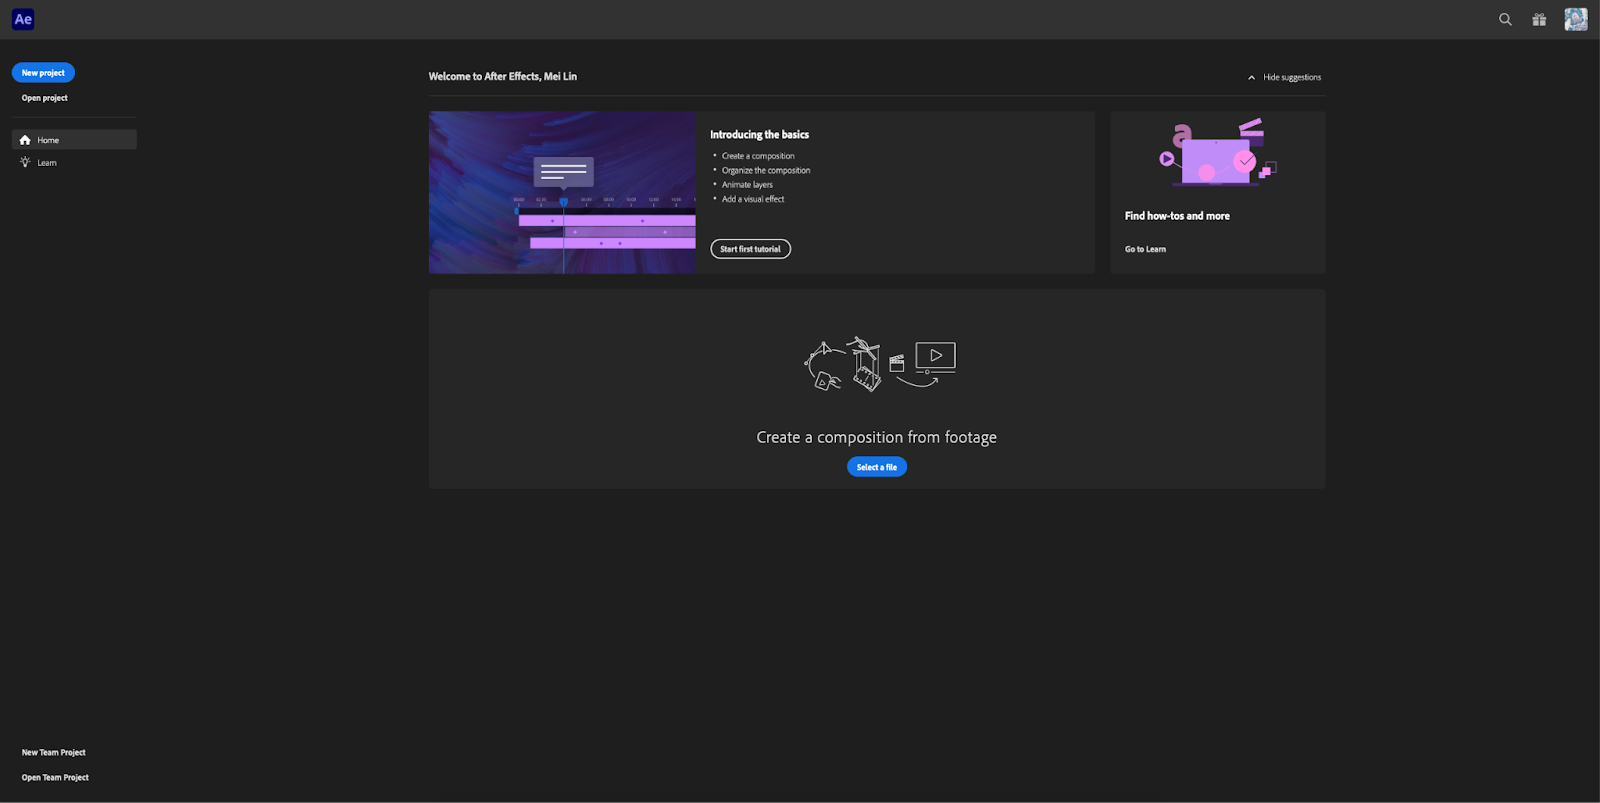Open the gift box What's New icon

click(1539, 19)
